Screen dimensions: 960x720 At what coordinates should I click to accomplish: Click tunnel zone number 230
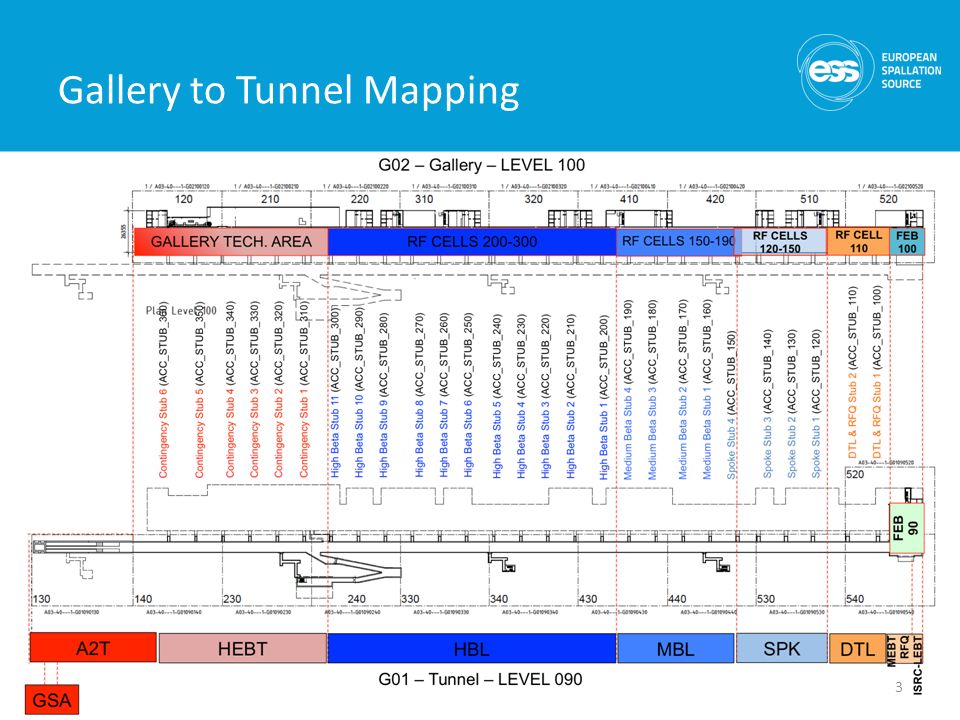pos(233,599)
